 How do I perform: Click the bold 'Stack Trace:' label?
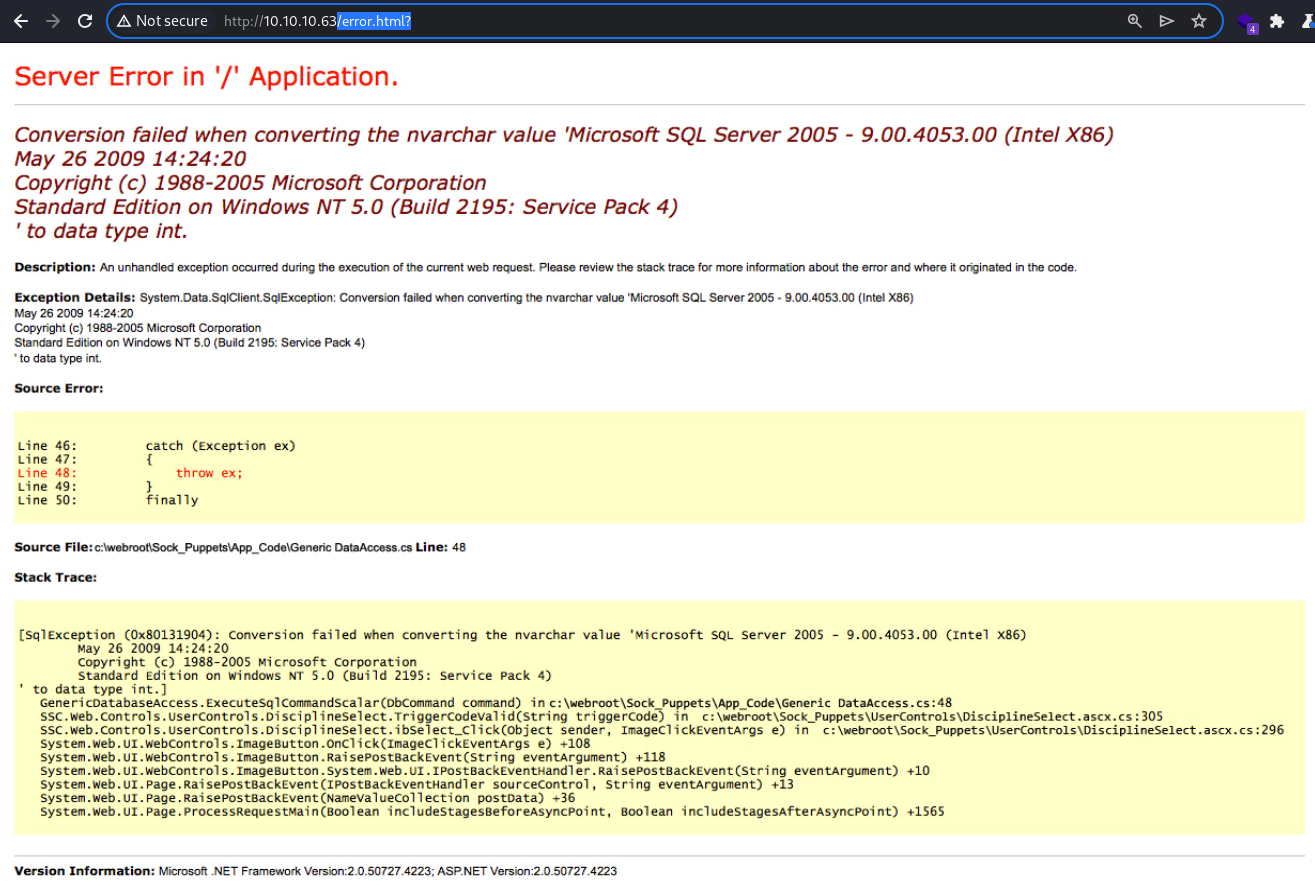point(56,578)
